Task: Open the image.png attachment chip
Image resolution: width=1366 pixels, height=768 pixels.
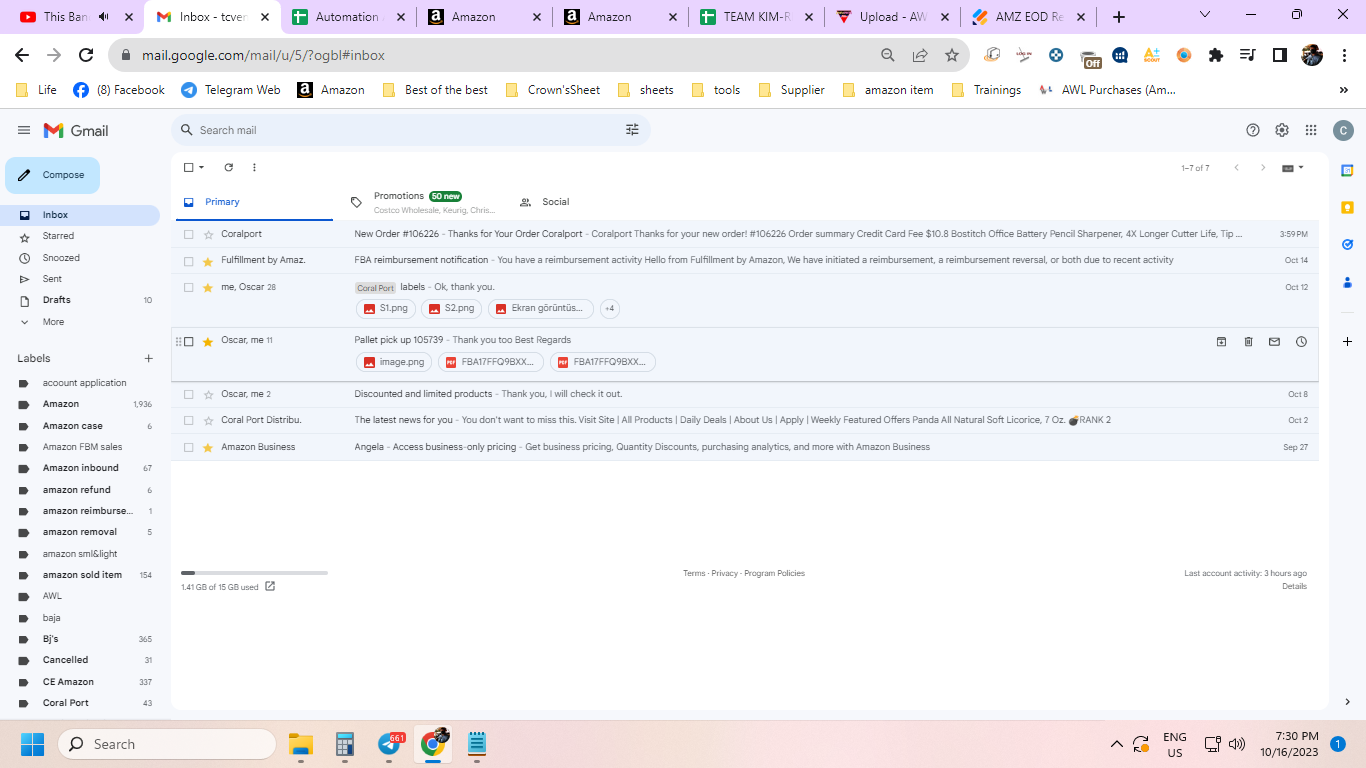Action: pyautogui.click(x=393, y=362)
